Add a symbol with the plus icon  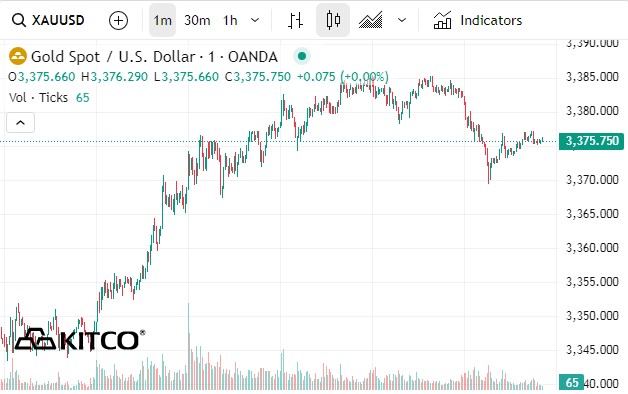coord(118,20)
